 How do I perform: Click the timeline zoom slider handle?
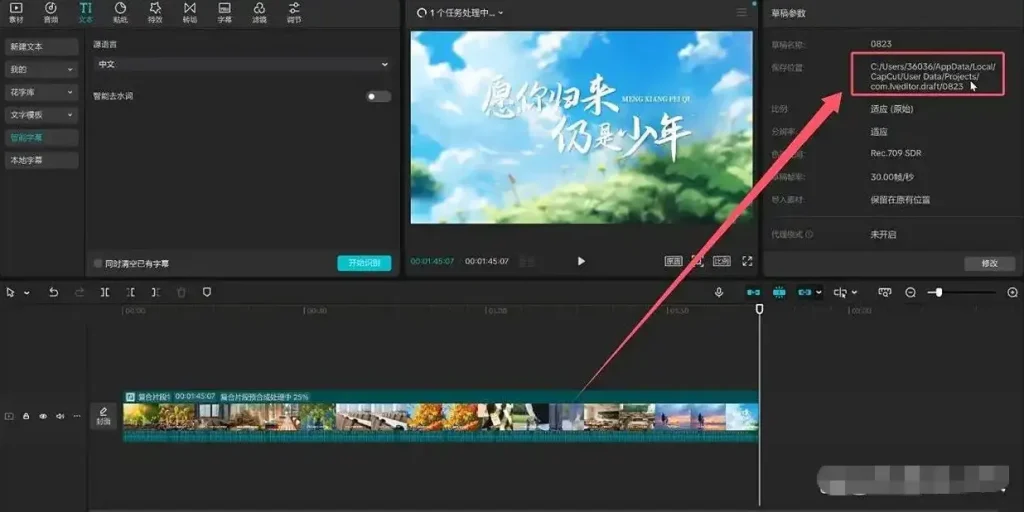(938, 293)
